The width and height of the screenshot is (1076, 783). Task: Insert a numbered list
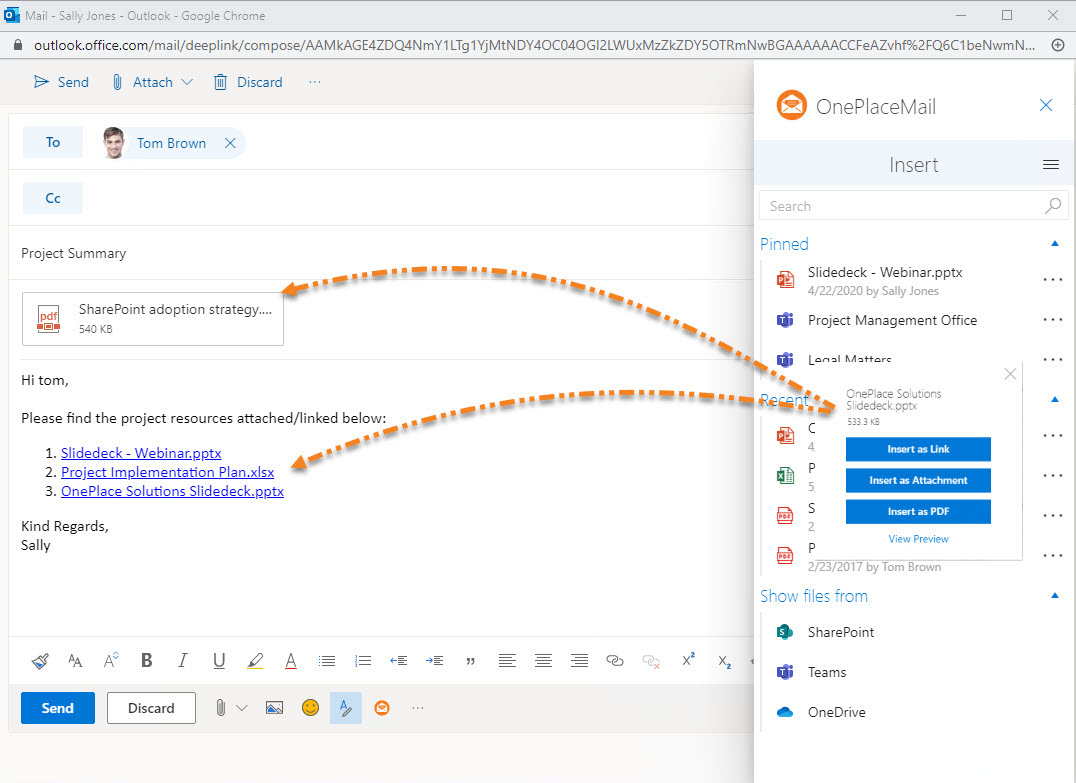[363, 661]
